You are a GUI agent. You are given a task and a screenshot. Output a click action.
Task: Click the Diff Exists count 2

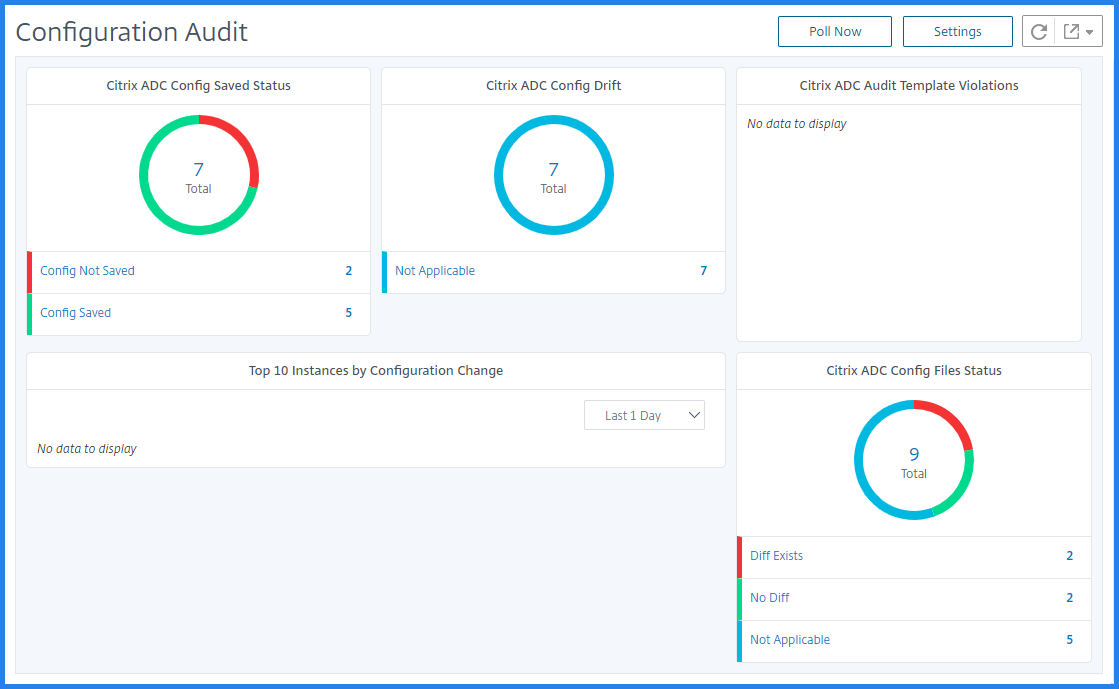(1070, 555)
